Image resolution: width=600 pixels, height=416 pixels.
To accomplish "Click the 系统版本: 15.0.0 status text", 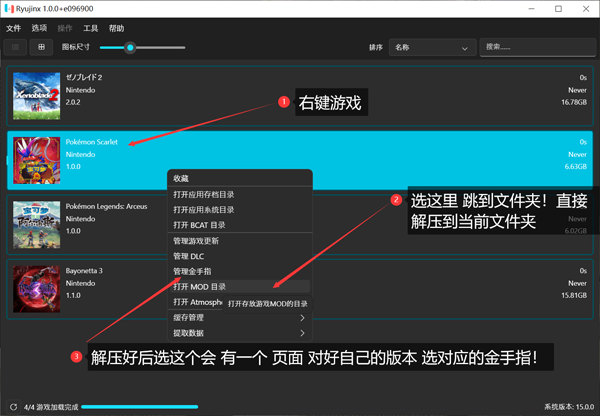I will [569, 407].
